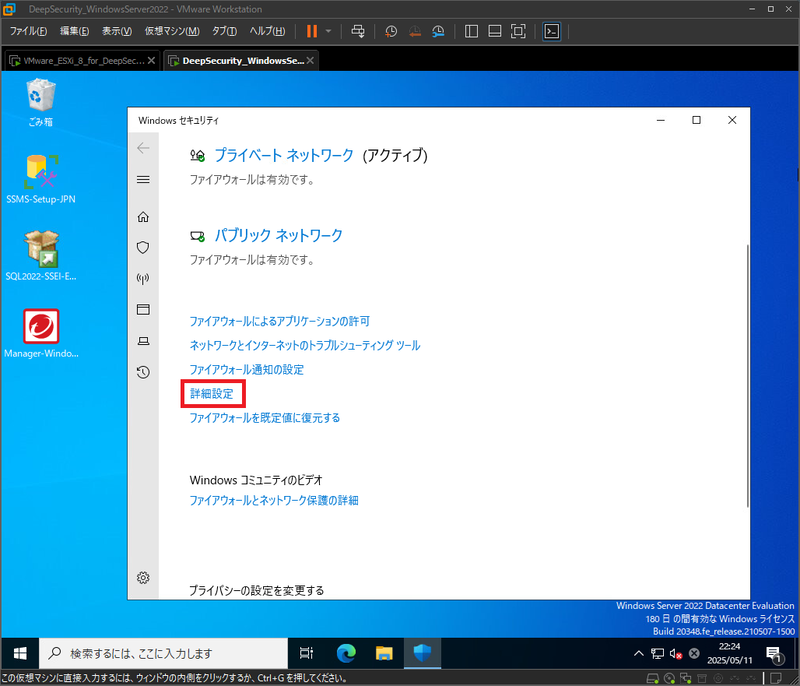Select the SSMS-Setup-JPN desktop icon
Viewport: 800px width, 686px height.
[41, 180]
